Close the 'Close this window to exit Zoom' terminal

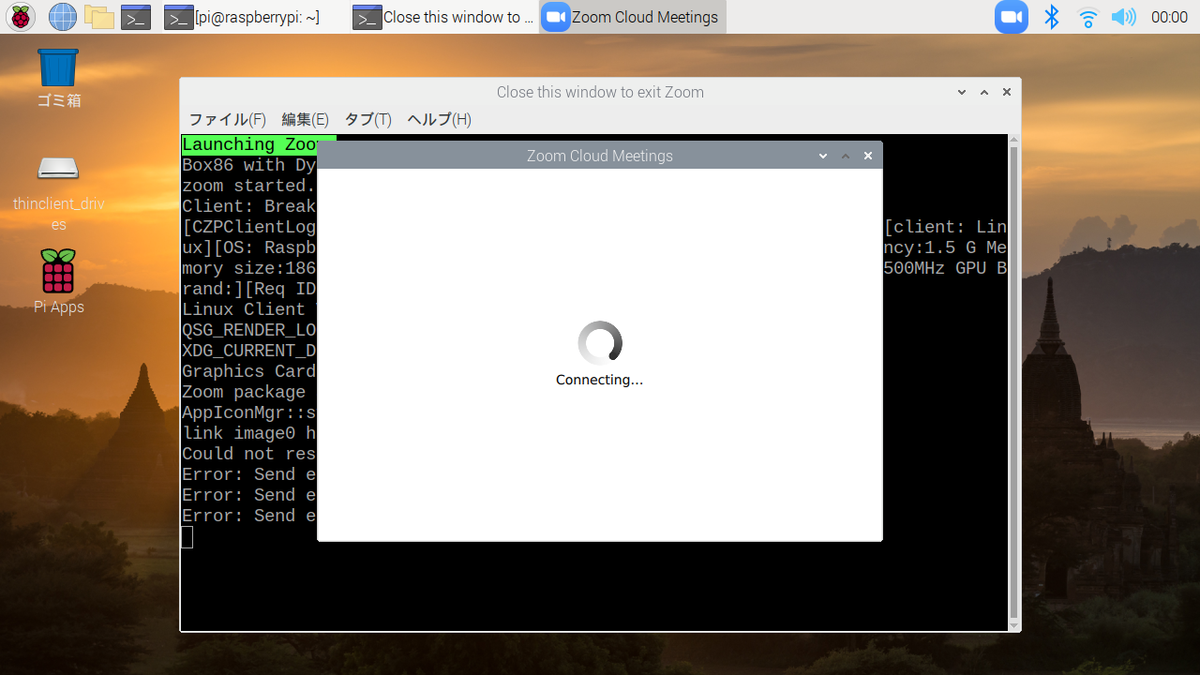(1006, 92)
